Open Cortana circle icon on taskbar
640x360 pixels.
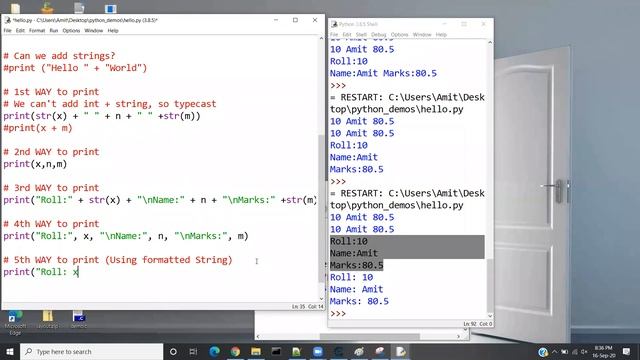click(173, 351)
